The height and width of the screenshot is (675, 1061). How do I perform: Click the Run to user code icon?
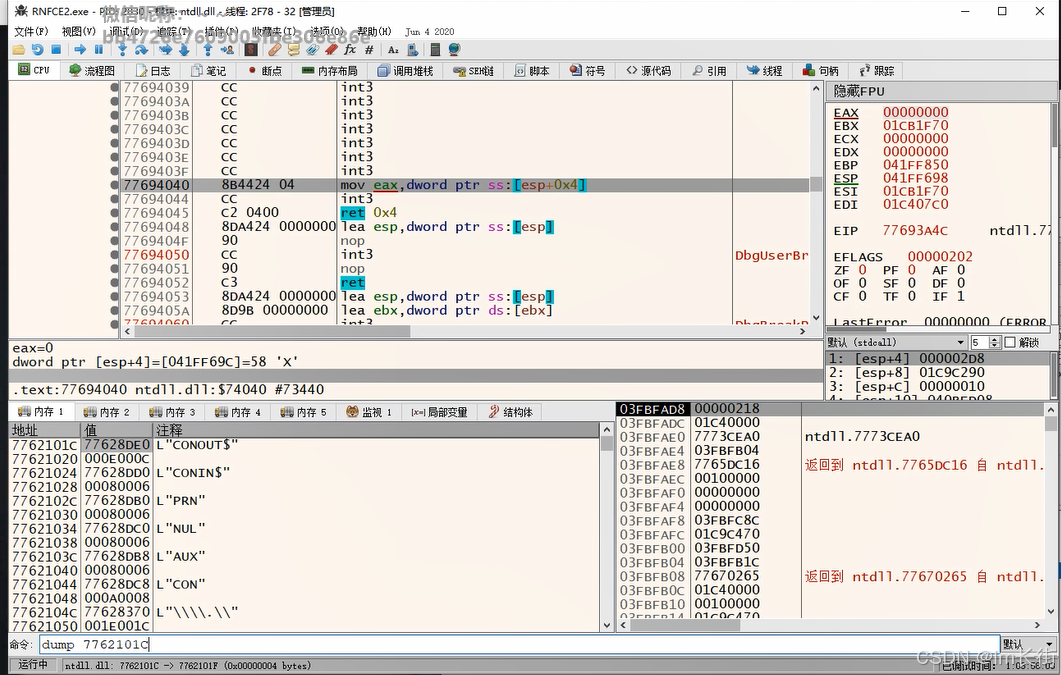tap(227, 49)
